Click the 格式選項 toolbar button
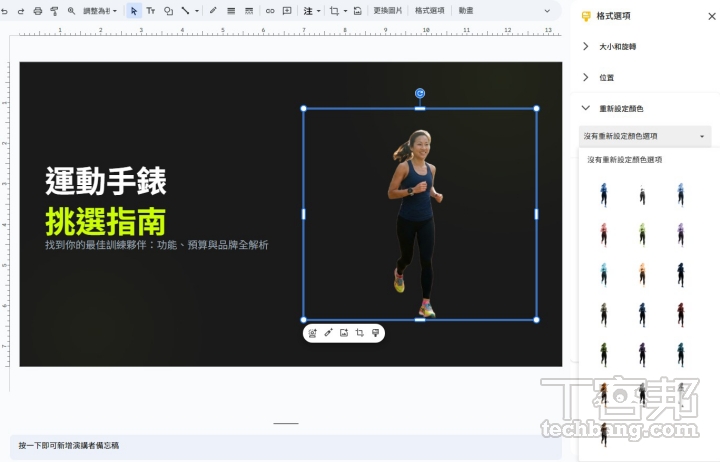Screen dimensions: 720x462 (429, 11)
